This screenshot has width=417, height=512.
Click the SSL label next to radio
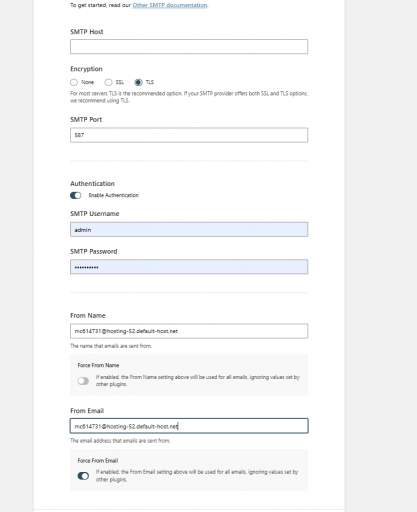click(120, 82)
